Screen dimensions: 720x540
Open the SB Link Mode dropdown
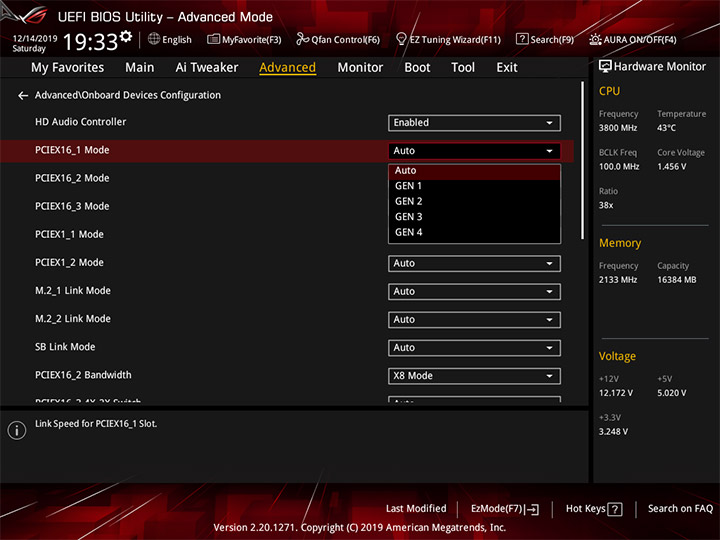(x=474, y=348)
